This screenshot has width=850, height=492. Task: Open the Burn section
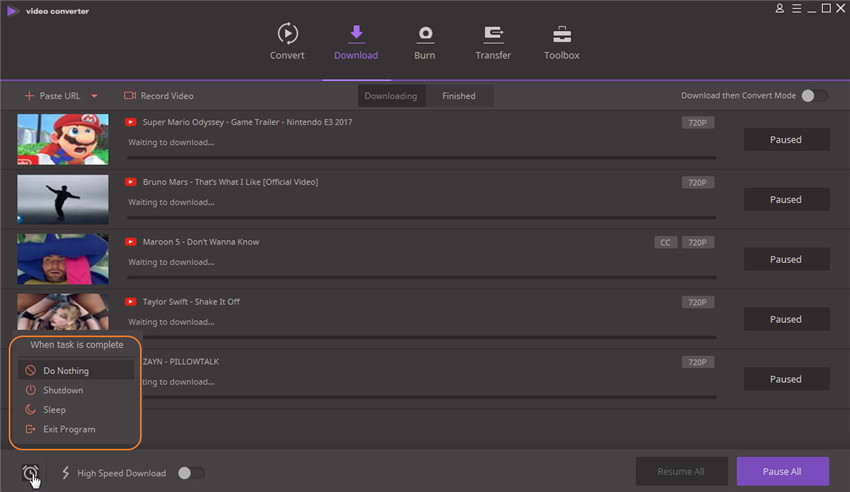coord(425,42)
